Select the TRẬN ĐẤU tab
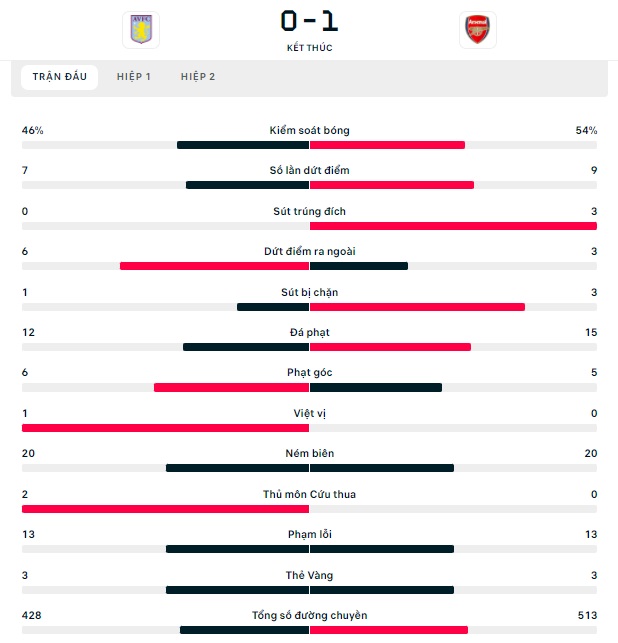Viewport: 618px width, 643px height. [59, 77]
